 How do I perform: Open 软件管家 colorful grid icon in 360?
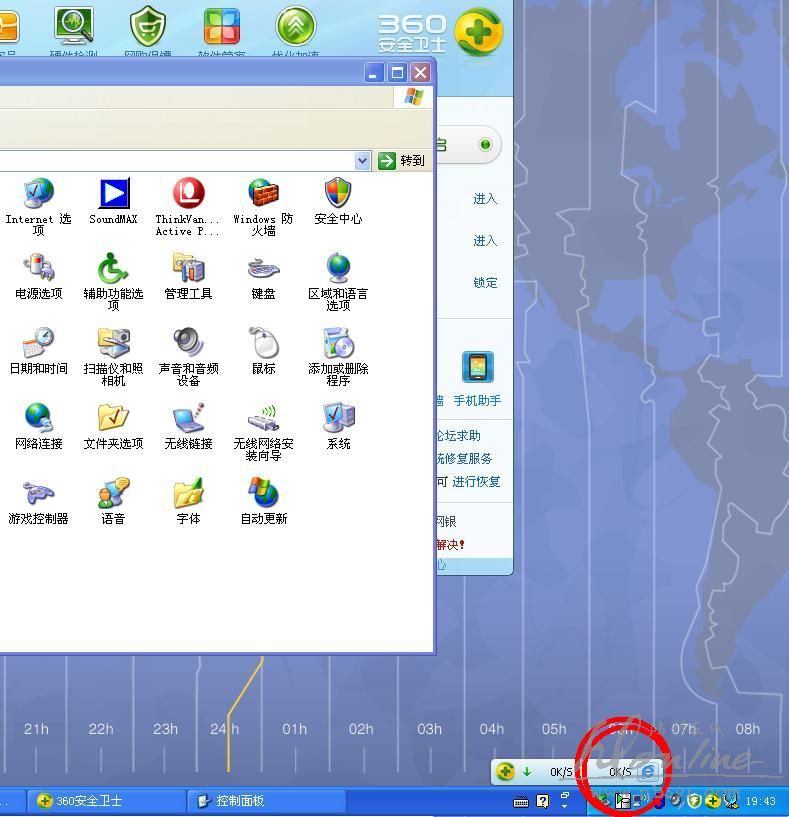pos(221,27)
